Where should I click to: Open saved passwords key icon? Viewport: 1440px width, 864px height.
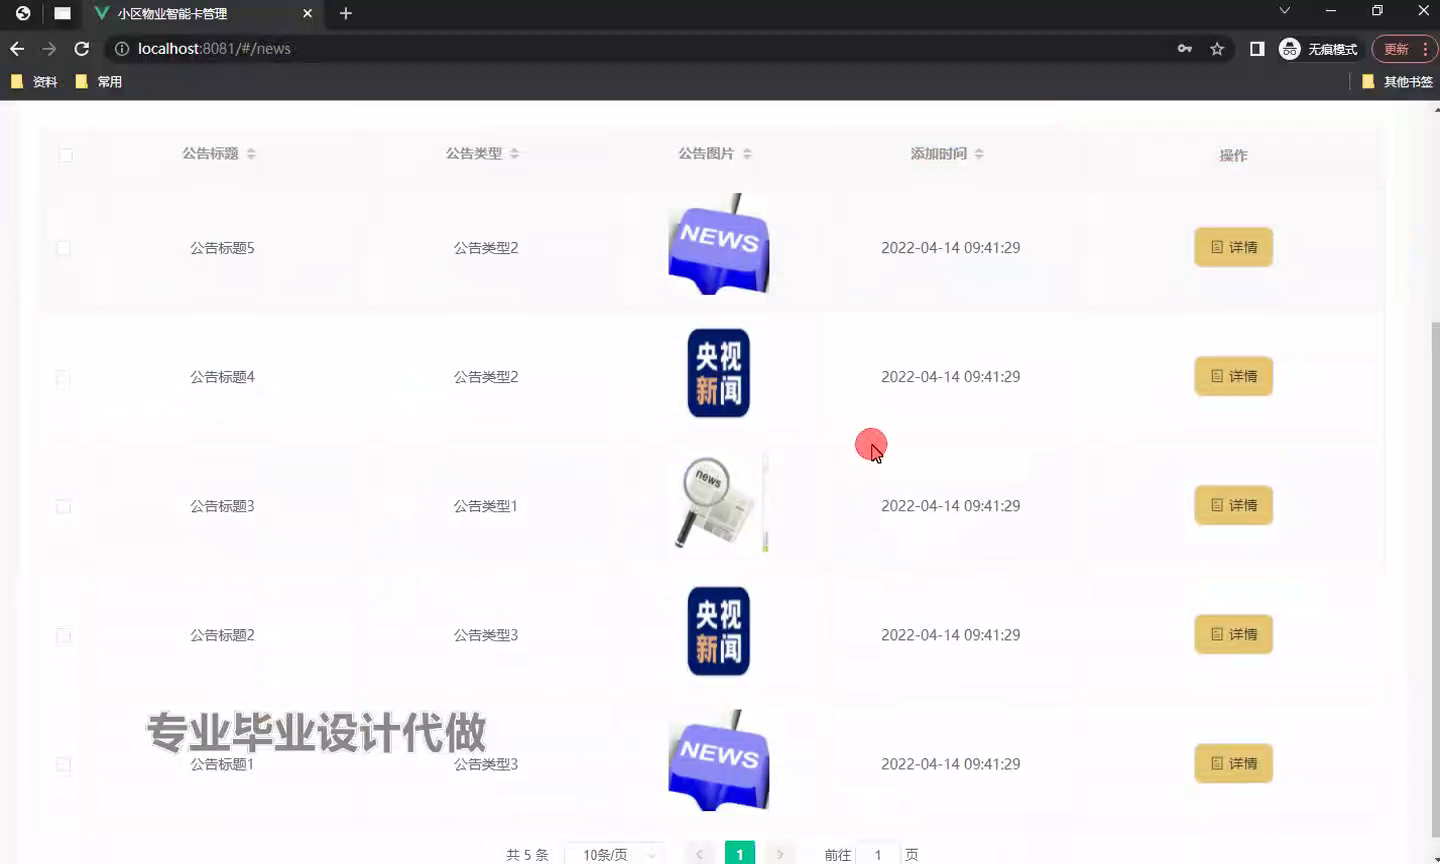click(1185, 48)
